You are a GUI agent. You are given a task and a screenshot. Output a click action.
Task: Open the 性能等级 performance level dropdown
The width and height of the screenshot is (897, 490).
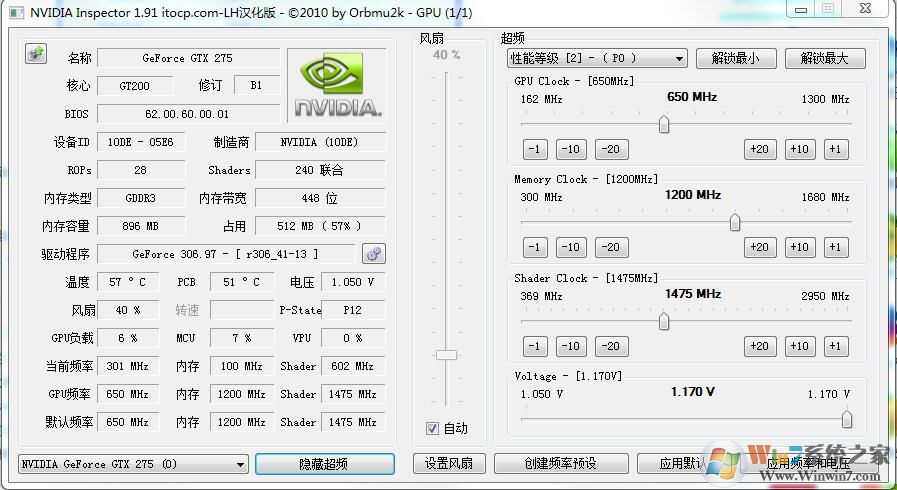tap(597, 58)
